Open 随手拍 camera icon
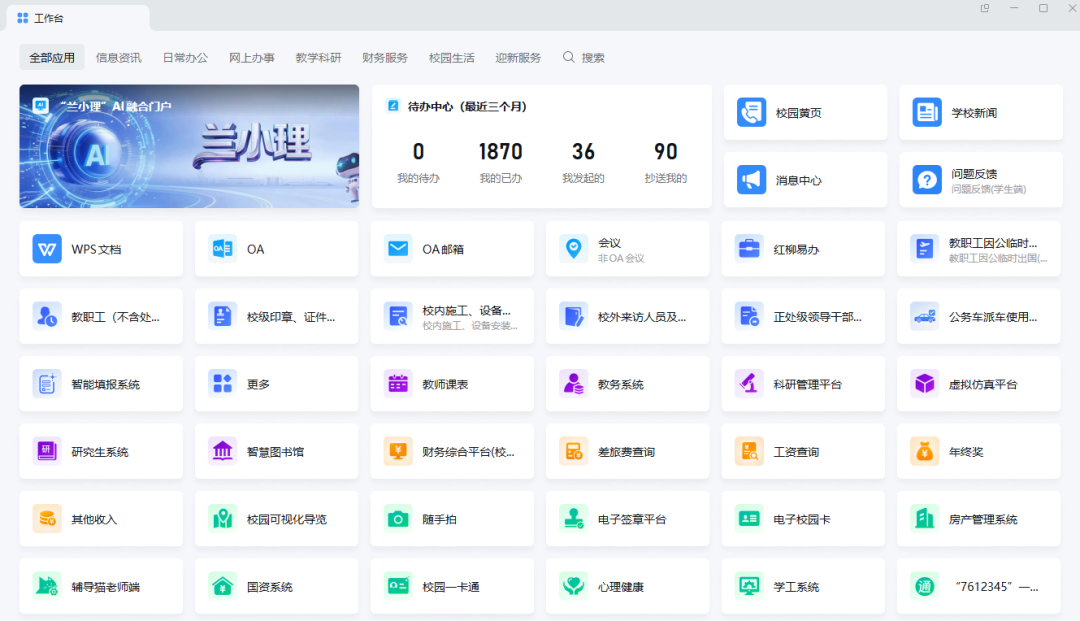The height and width of the screenshot is (621, 1080). pyautogui.click(x=398, y=518)
